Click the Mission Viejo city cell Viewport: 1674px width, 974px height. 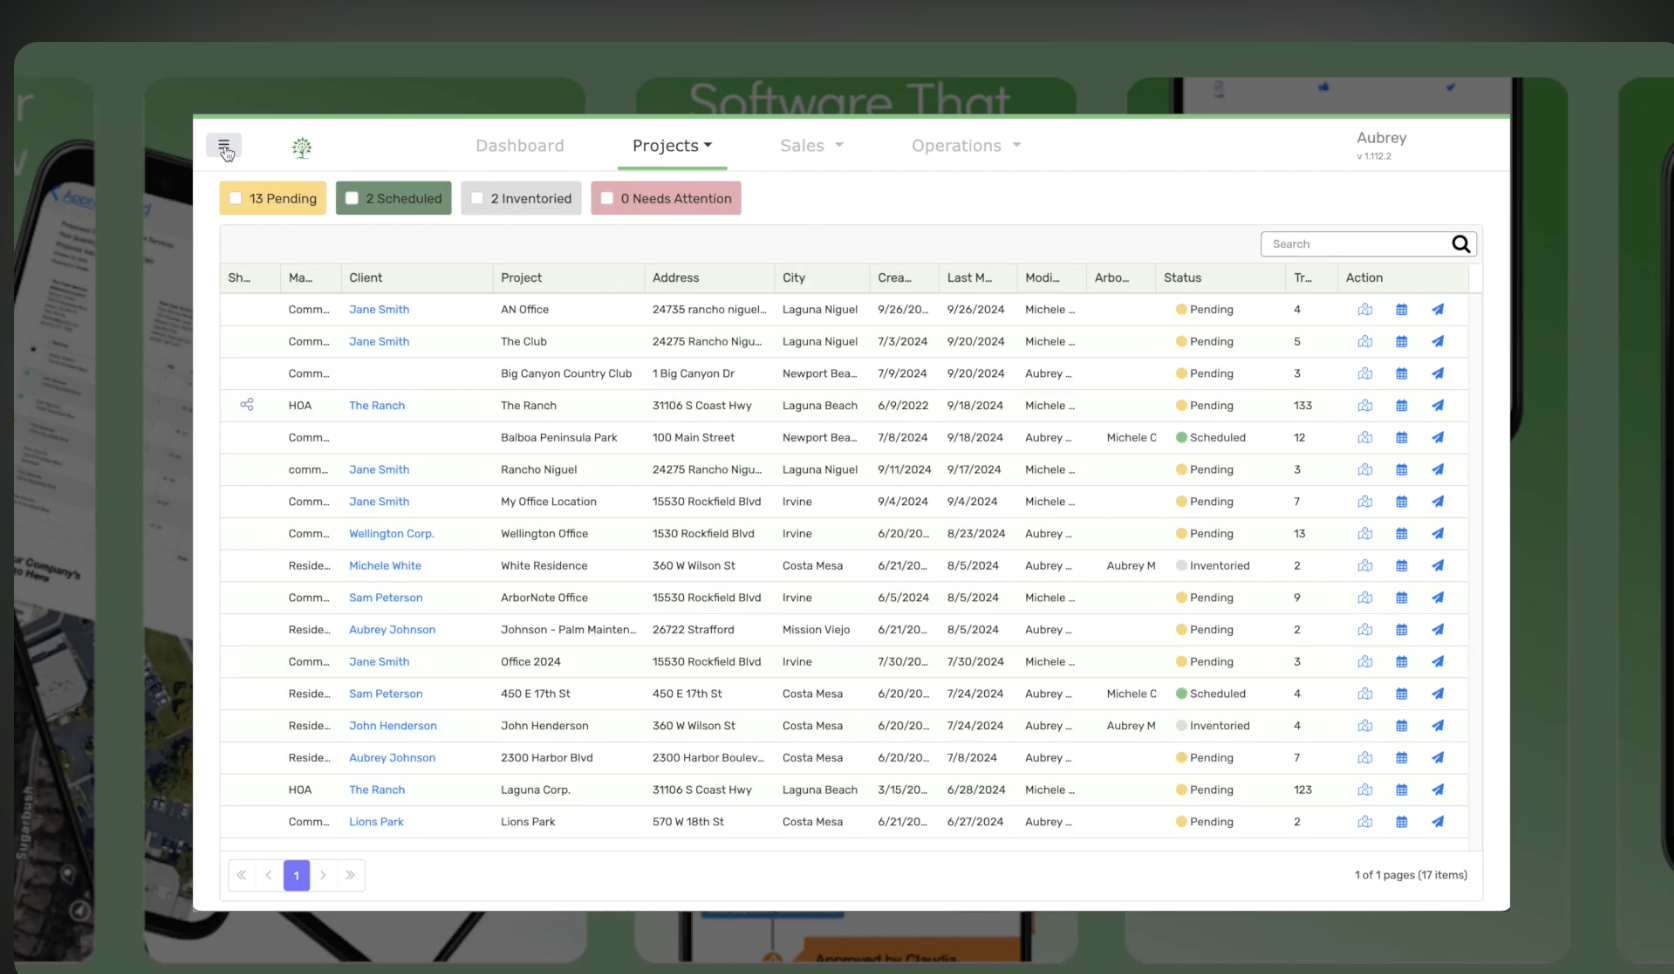[816, 630]
